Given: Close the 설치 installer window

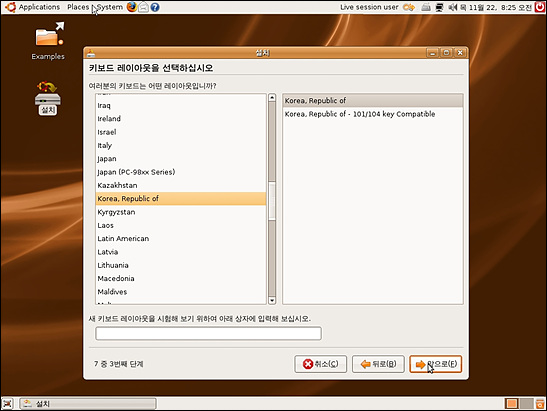Looking at the screenshot, I should pyautogui.click(x=460, y=53).
